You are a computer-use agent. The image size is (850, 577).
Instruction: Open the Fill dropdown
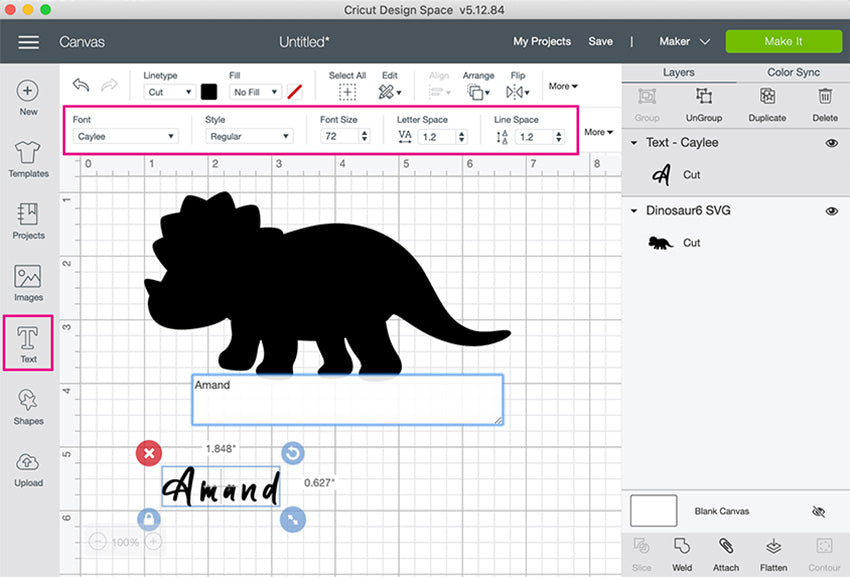pos(255,92)
